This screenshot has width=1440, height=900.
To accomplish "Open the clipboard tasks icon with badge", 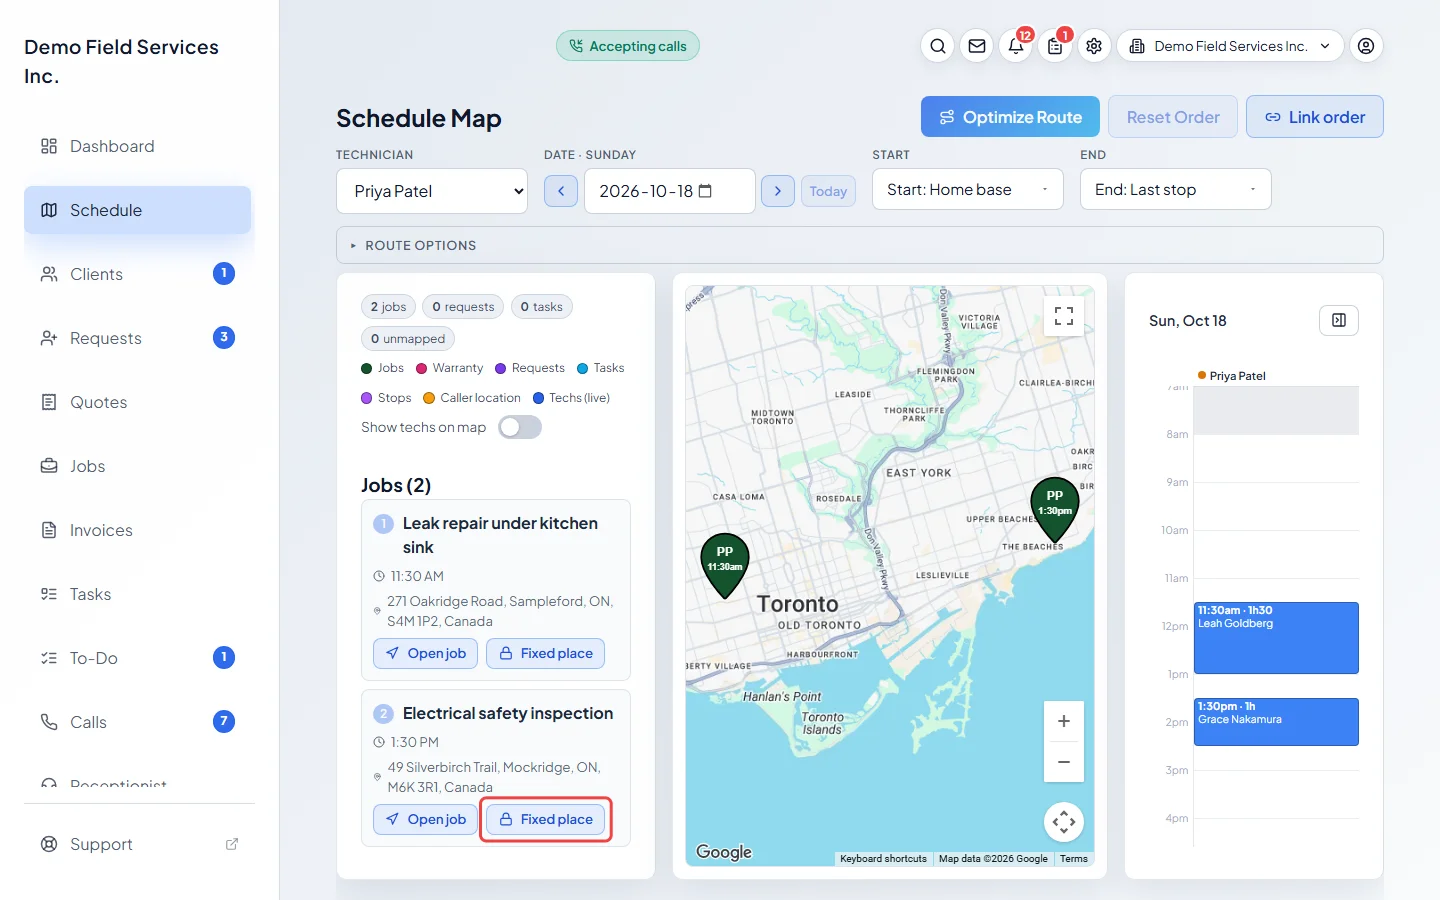I will 1055,46.
